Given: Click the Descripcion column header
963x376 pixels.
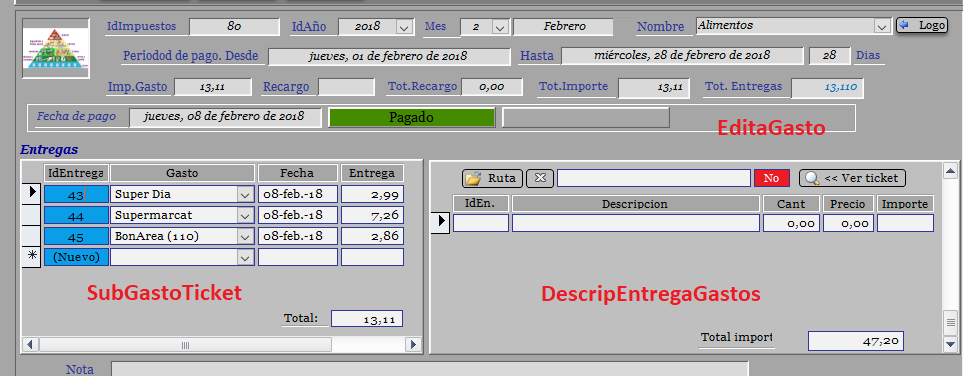Looking at the screenshot, I should click(x=636, y=203).
